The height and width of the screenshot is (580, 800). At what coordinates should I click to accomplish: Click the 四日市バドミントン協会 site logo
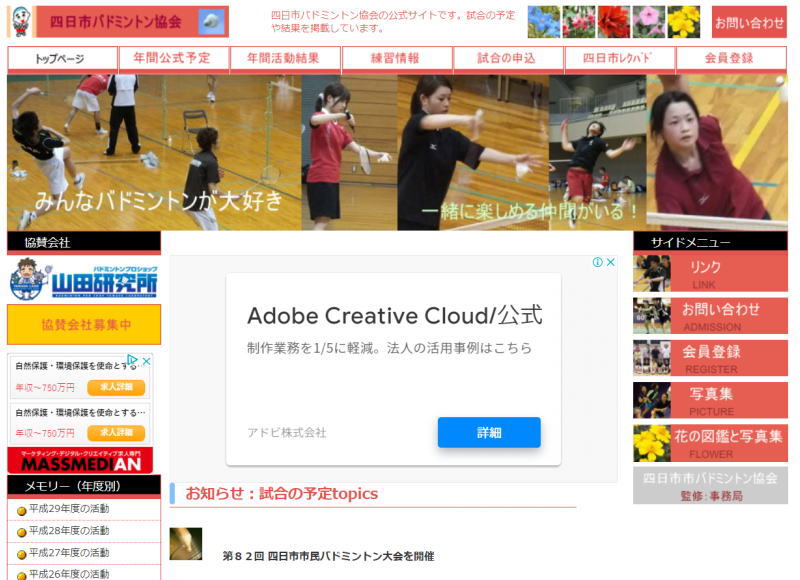(118, 22)
